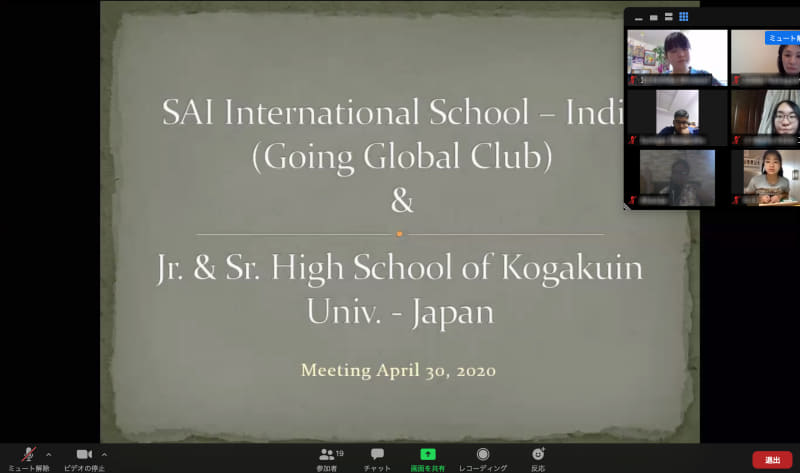800x473 pixels.
Task: Click "Jr. & Sr. High School of Kogakuin" text
Action: [399, 268]
